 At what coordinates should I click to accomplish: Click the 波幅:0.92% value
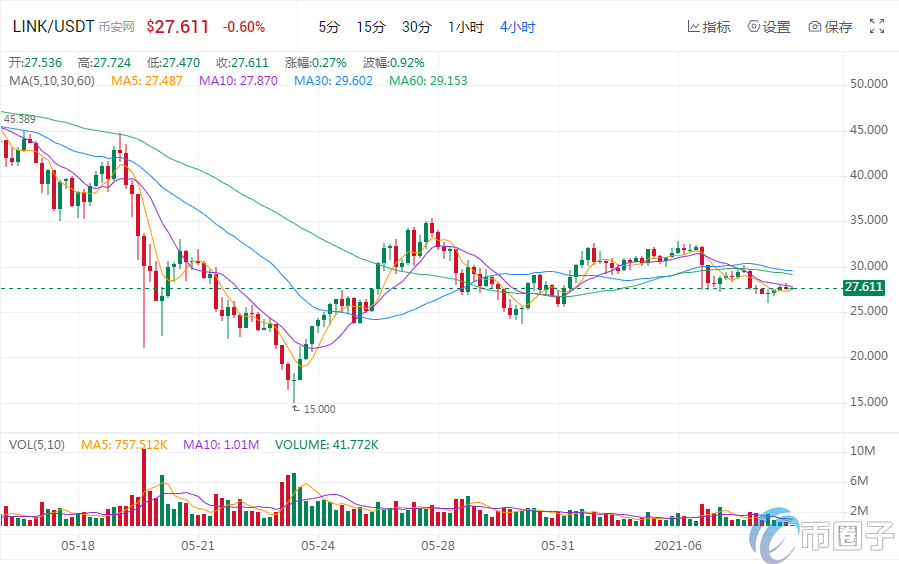tap(394, 63)
